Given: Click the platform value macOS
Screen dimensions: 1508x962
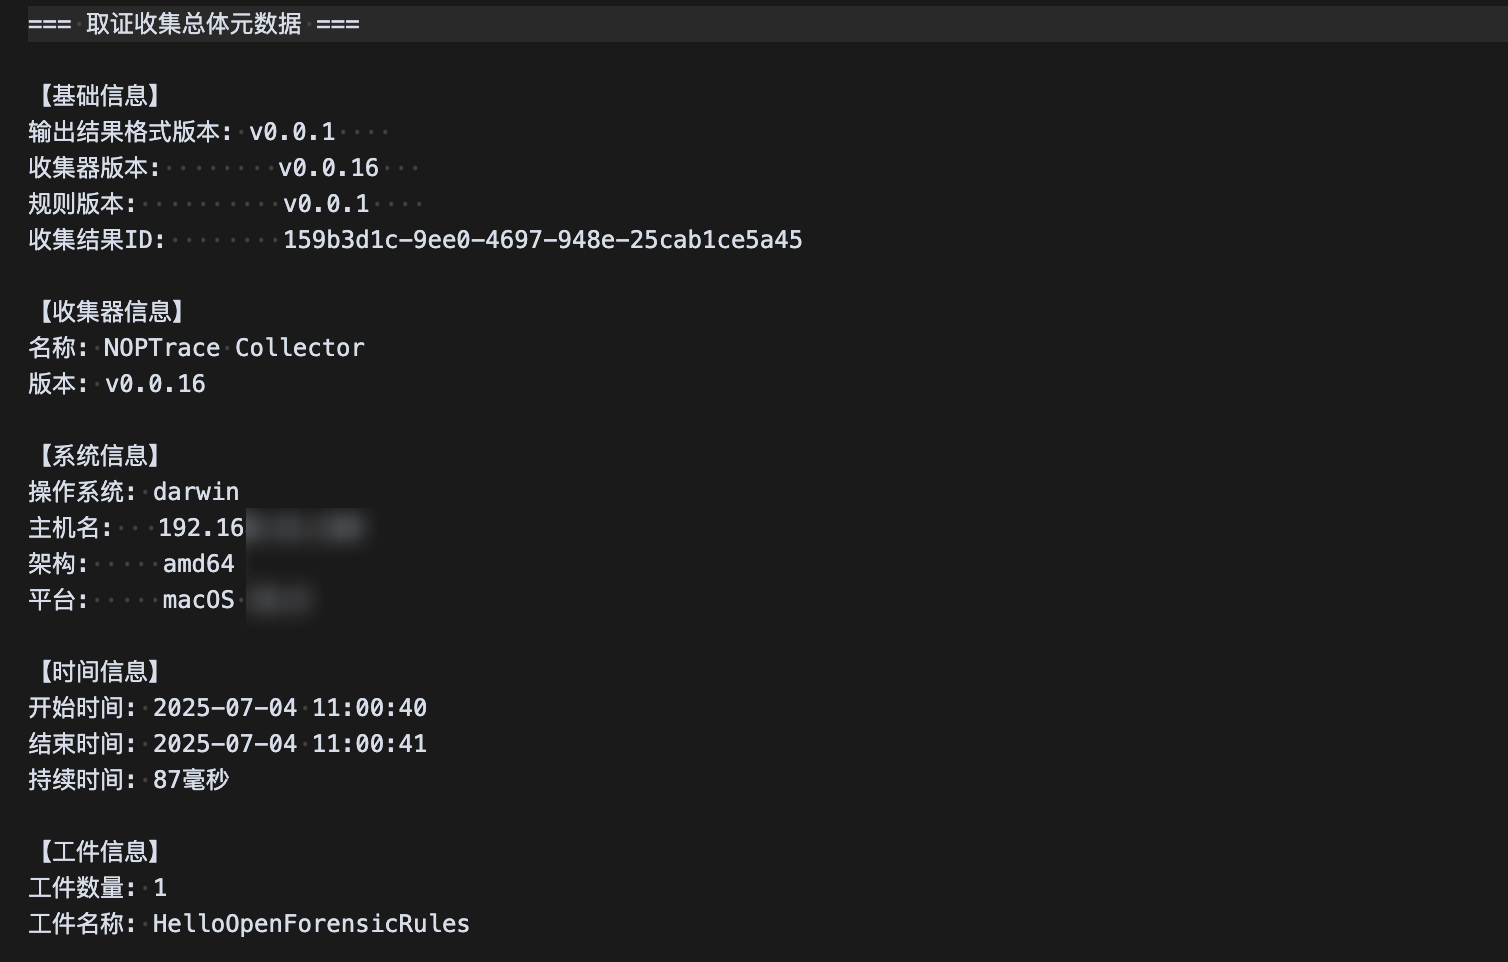Looking at the screenshot, I should tap(199, 600).
